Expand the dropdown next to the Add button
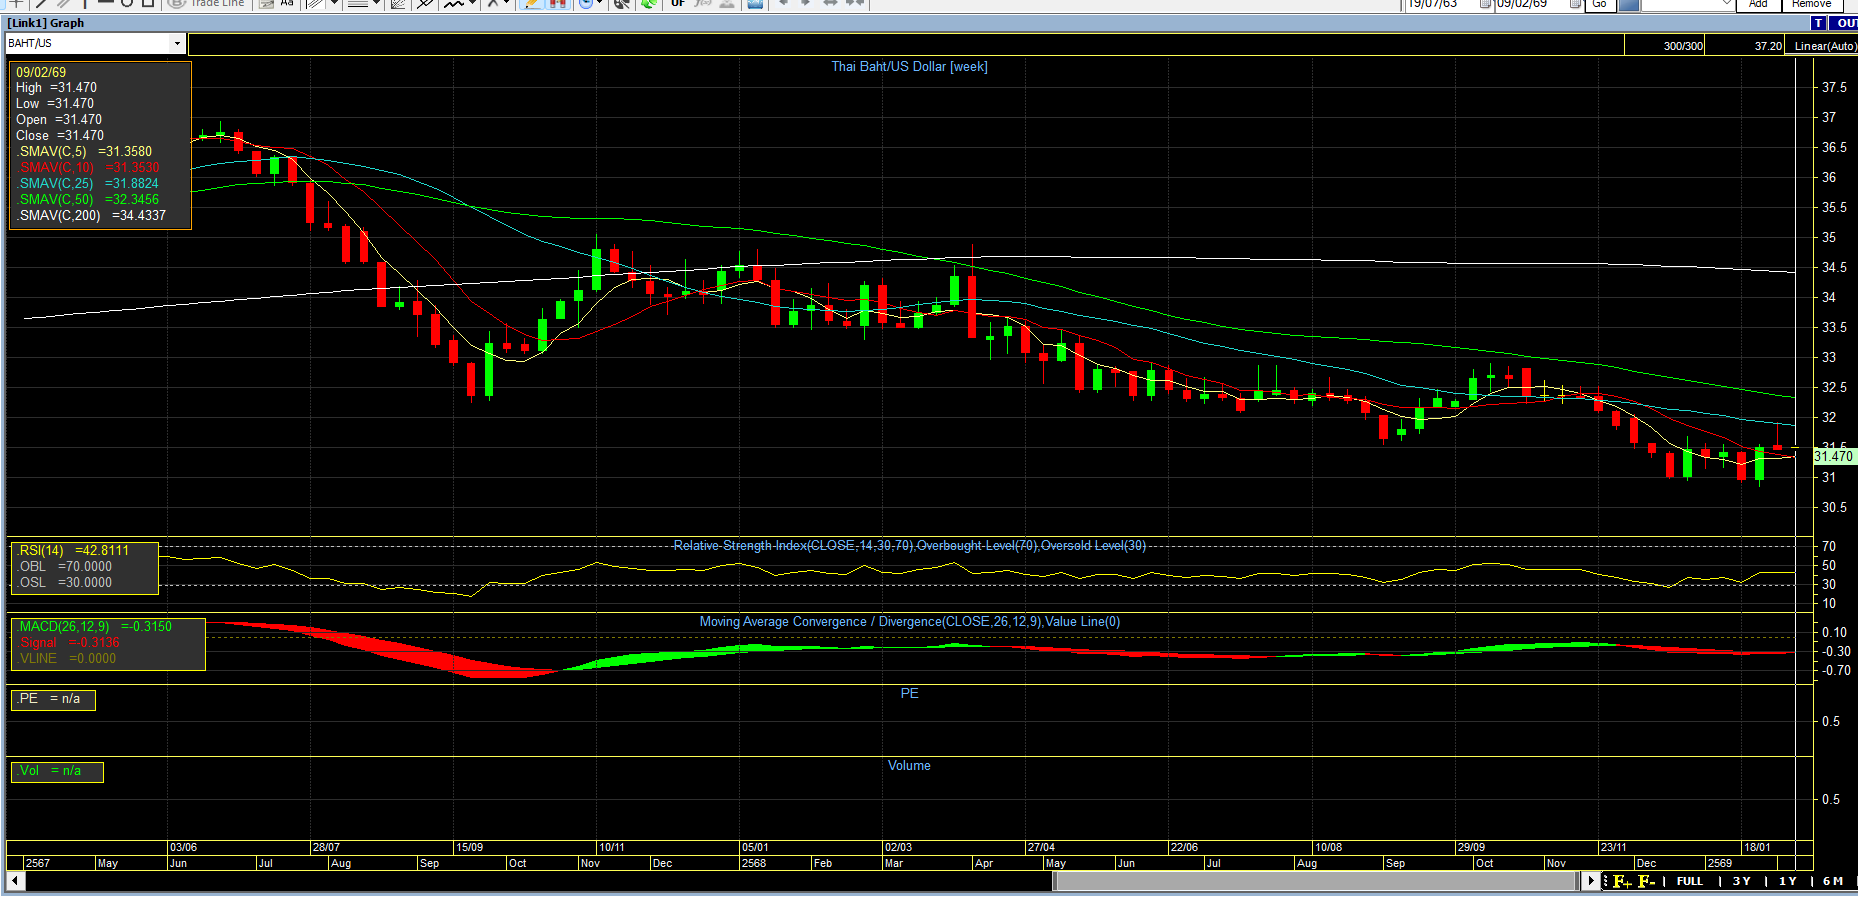Image resolution: width=1858 pixels, height=897 pixels. pyautogui.click(x=1727, y=4)
